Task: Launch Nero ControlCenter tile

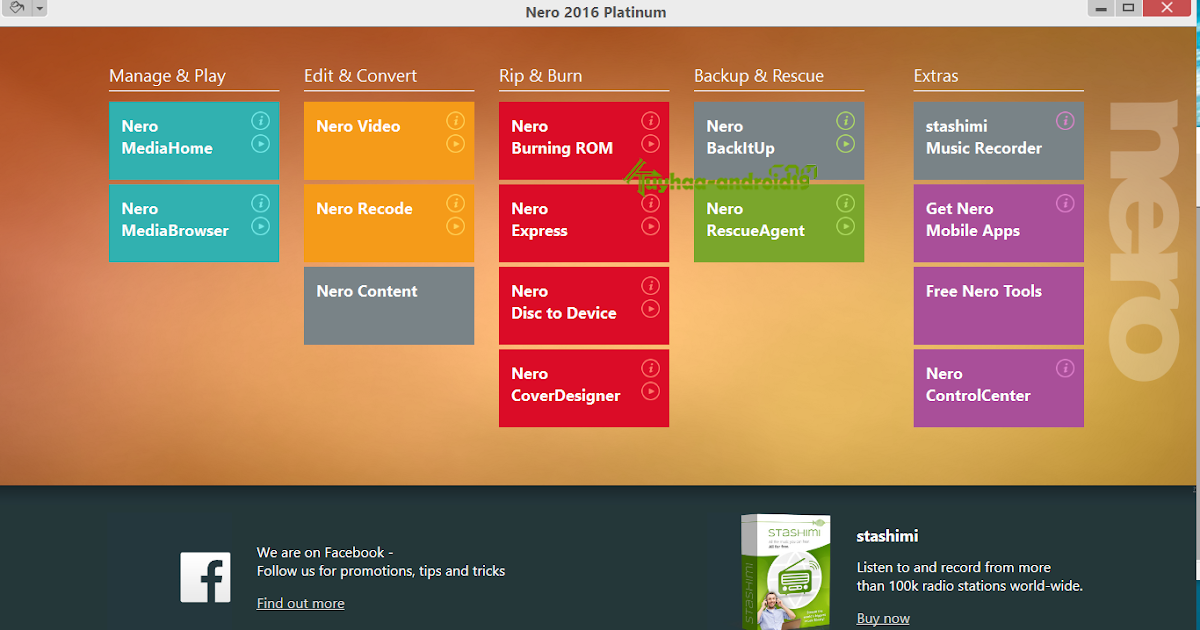Action: (x=999, y=388)
